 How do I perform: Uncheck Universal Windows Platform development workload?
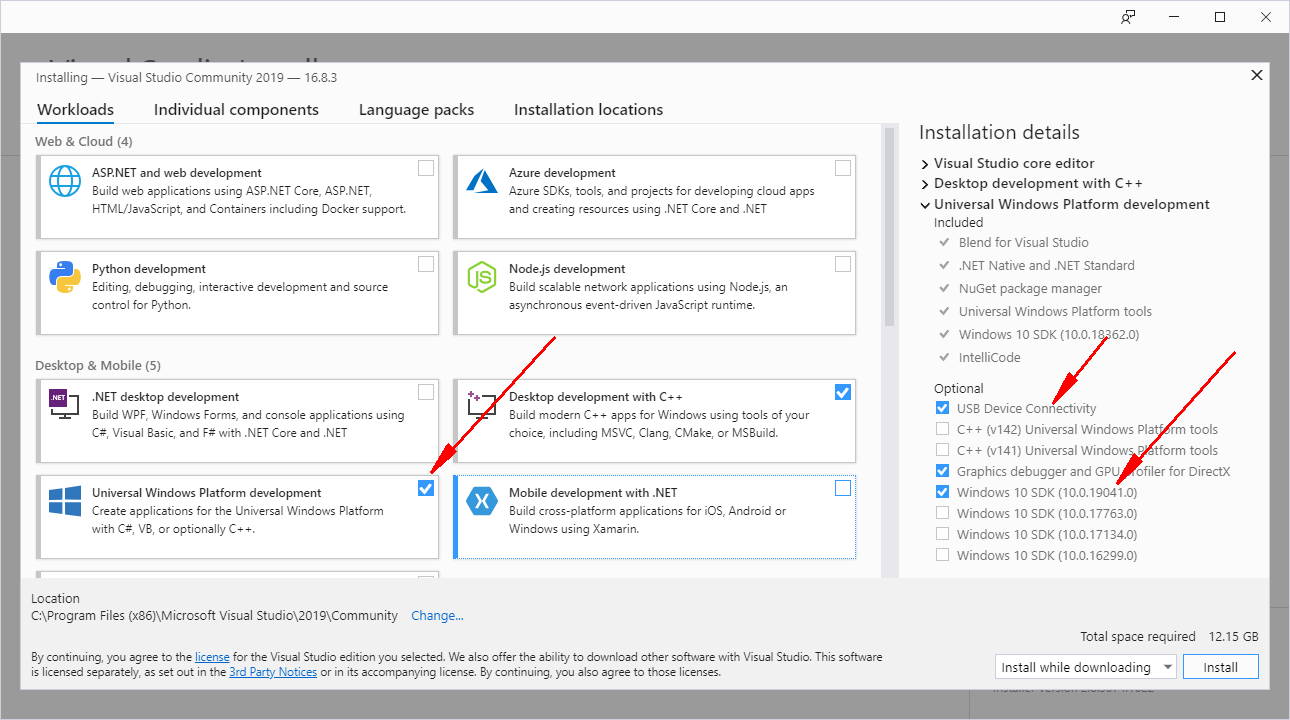[426, 488]
